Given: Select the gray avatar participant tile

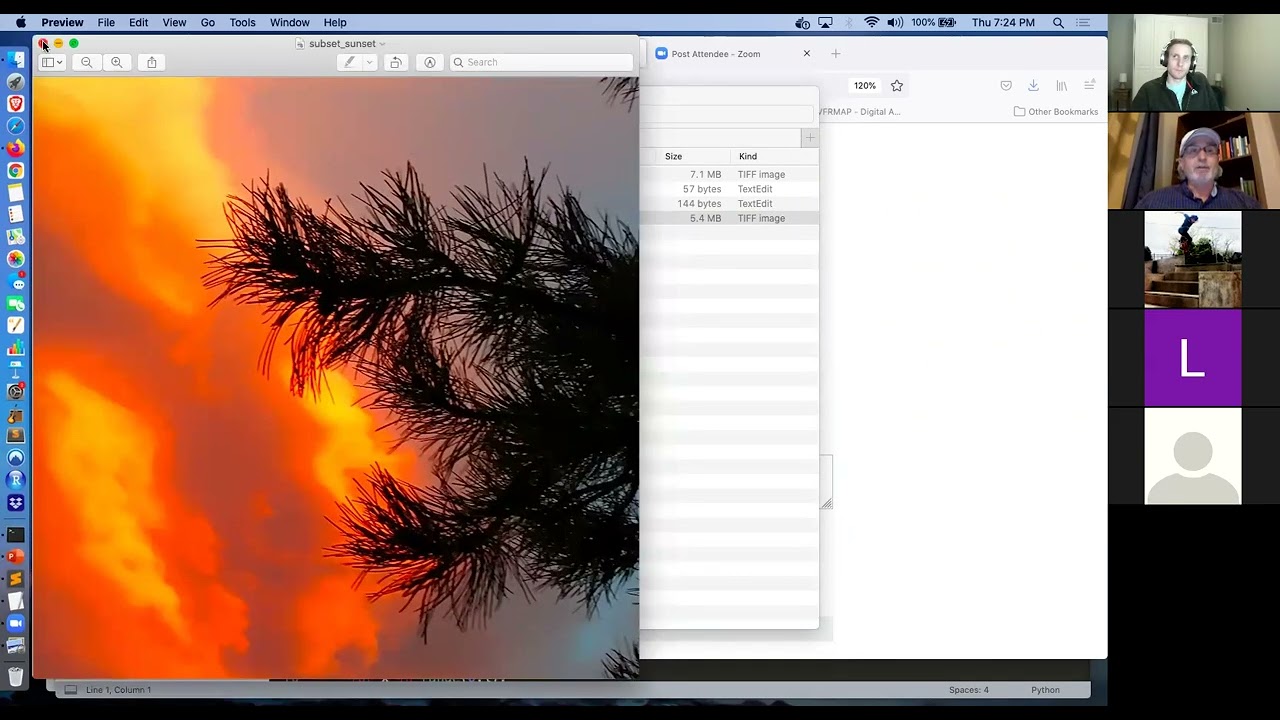Looking at the screenshot, I should (x=1193, y=456).
